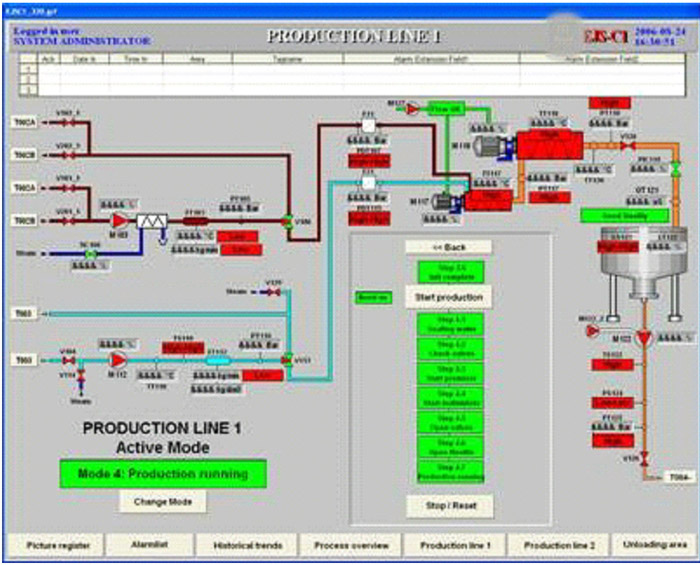Click the Tagname column header in alarm table
Screen dimensions: 700x565
pyautogui.click(x=288, y=59)
